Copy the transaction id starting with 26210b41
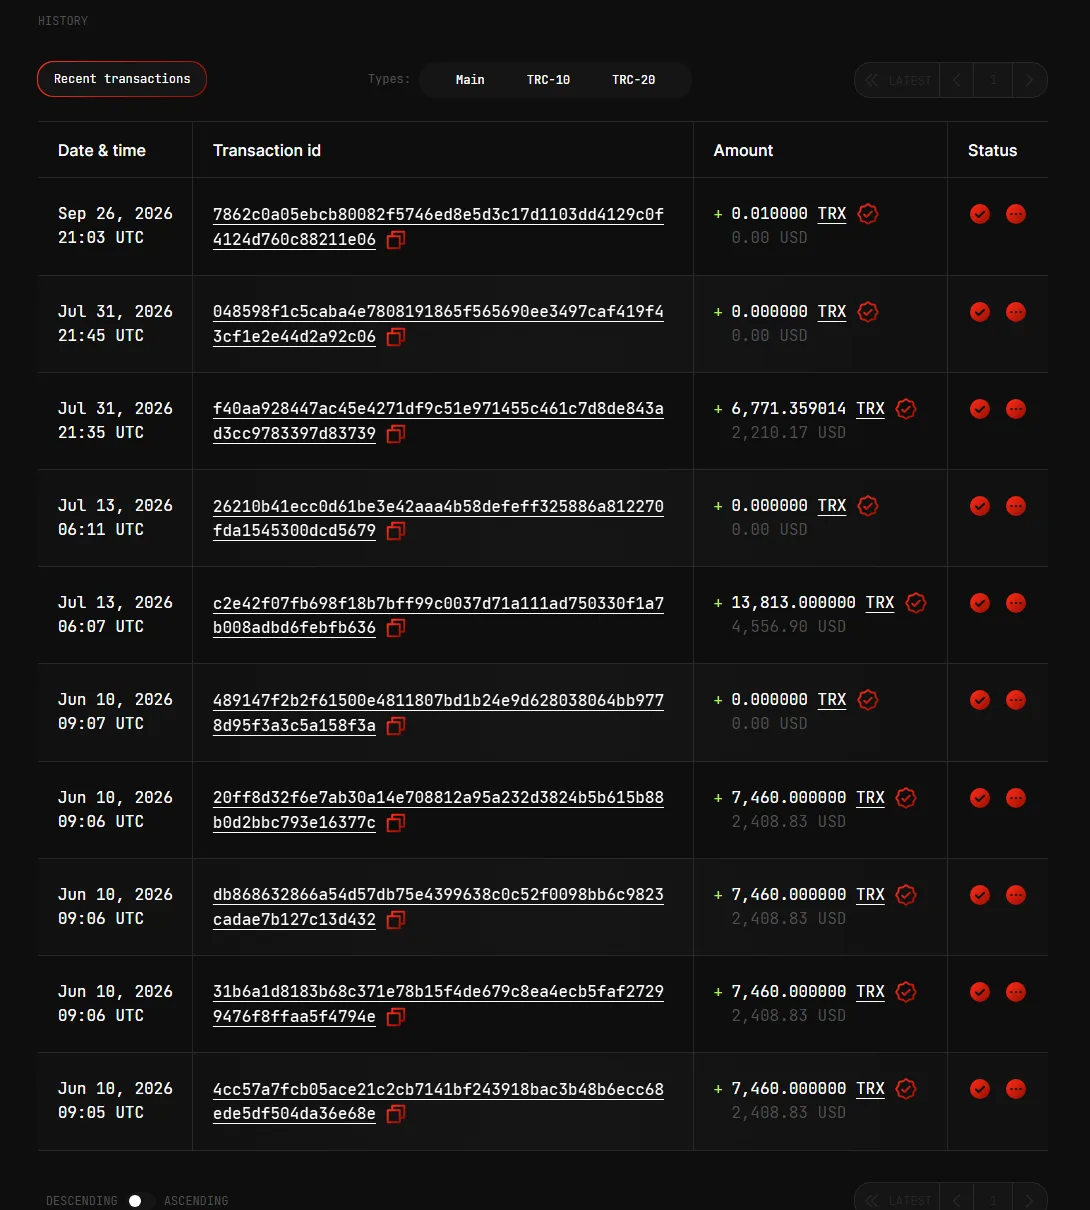The width and height of the screenshot is (1090, 1210). pos(396,531)
